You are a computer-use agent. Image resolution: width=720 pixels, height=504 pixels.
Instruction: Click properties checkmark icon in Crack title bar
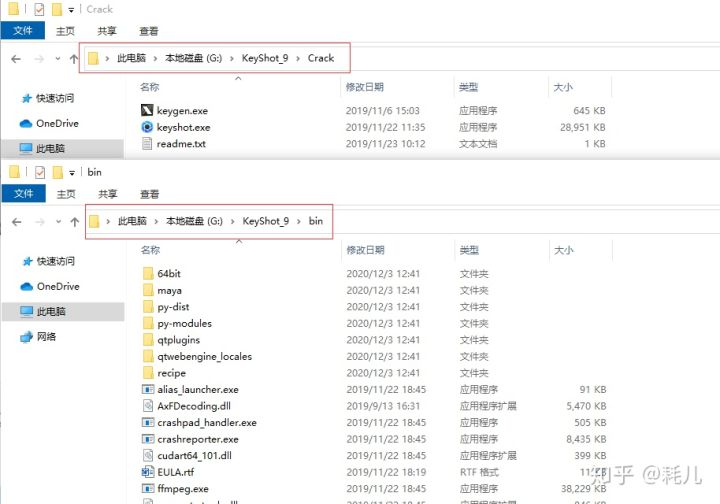click(39, 9)
